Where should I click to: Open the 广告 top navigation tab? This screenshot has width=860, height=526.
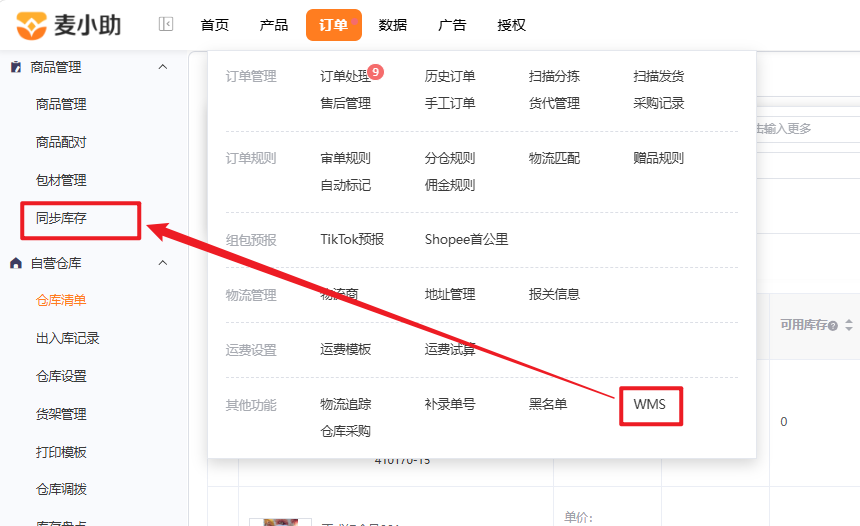(452, 25)
